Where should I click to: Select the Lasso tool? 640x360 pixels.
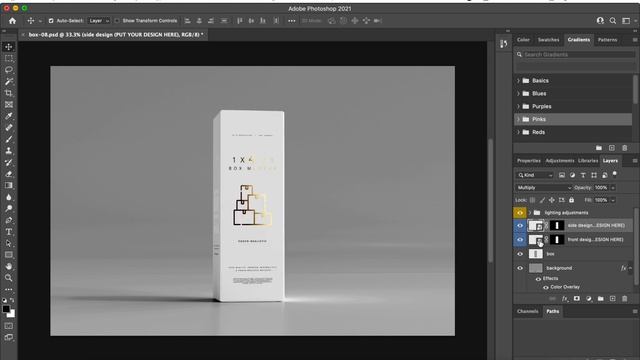coord(9,70)
